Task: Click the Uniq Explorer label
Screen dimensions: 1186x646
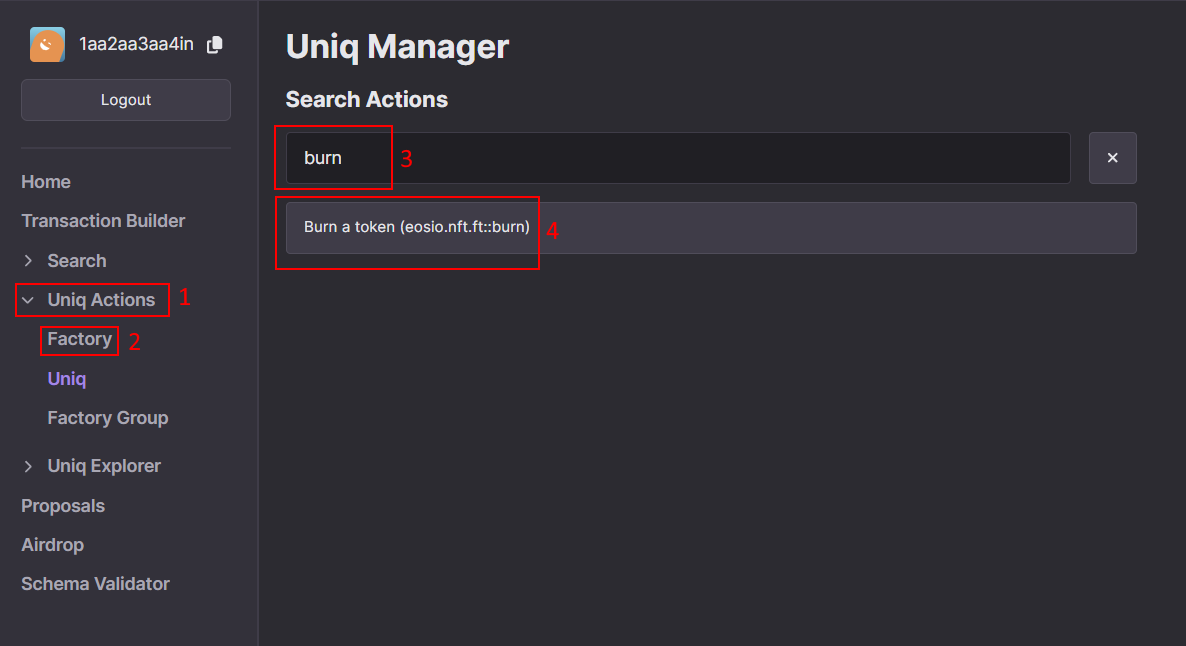Action: coord(104,467)
